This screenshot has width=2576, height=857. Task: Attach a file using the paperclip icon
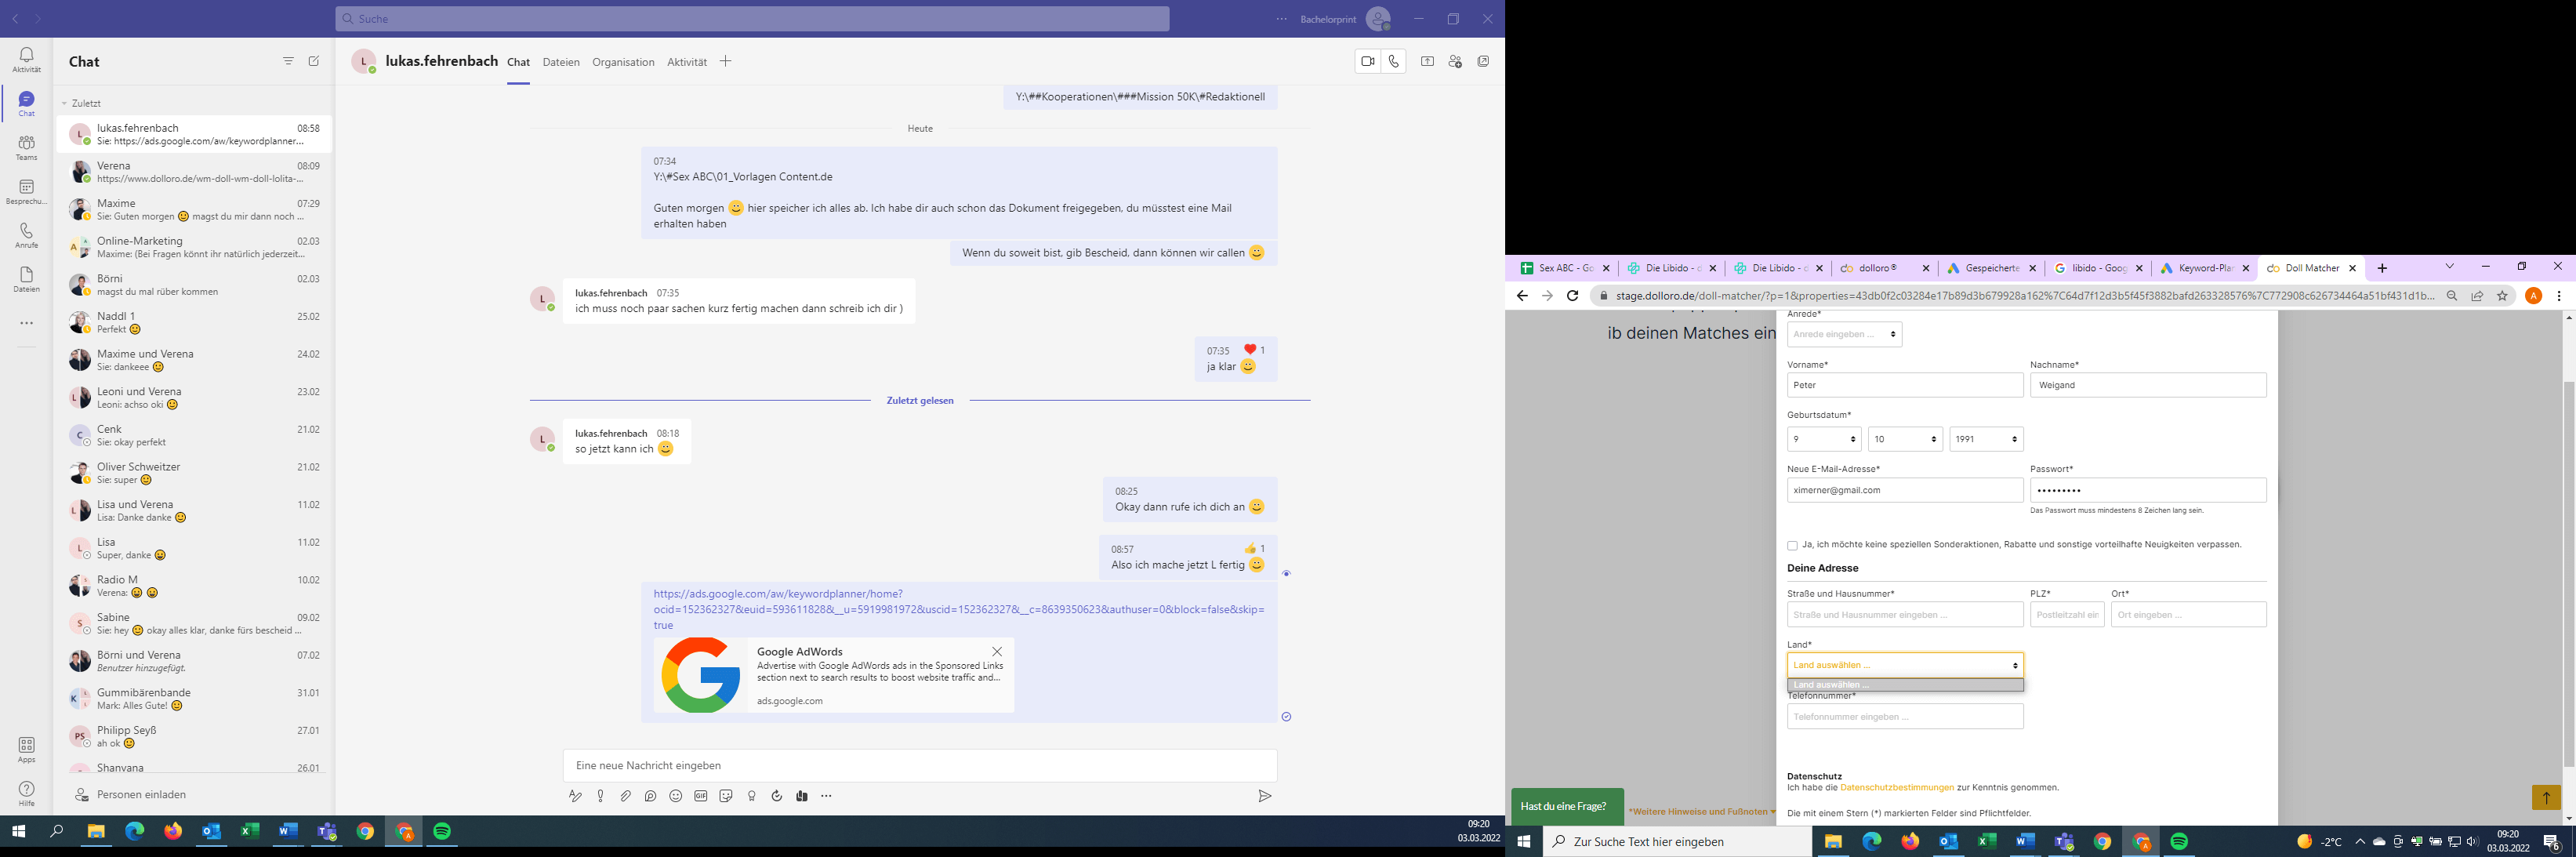pyautogui.click(x=625, y=796)
